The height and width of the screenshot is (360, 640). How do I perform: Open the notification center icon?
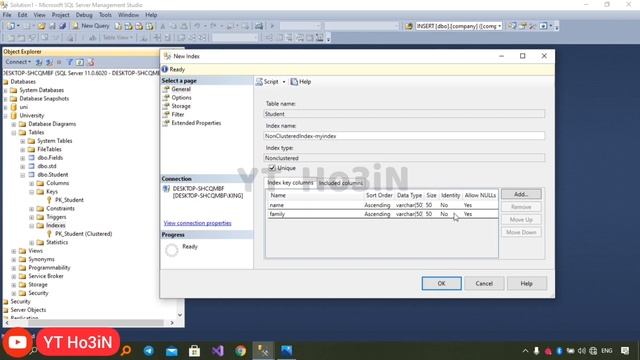[625, 351]
